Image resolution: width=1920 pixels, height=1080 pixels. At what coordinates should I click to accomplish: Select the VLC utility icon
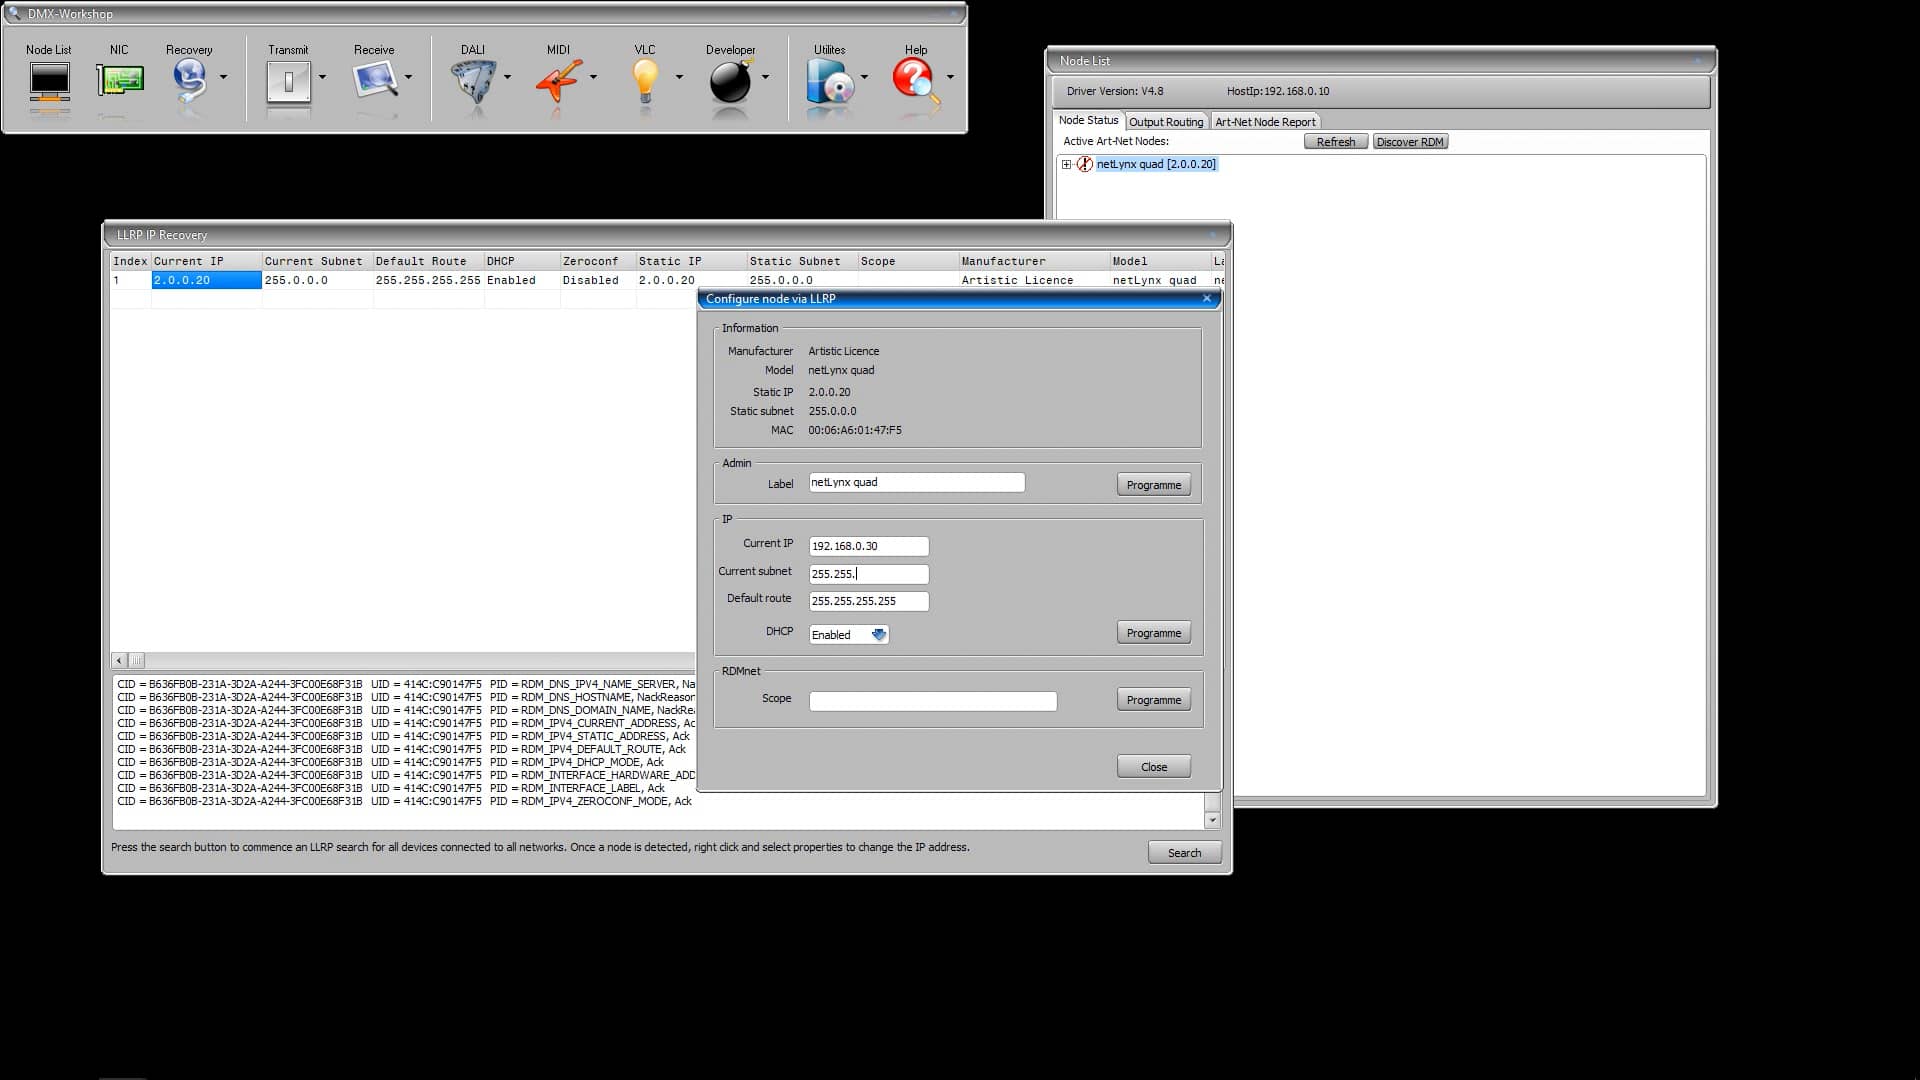(x=645, y=82)
